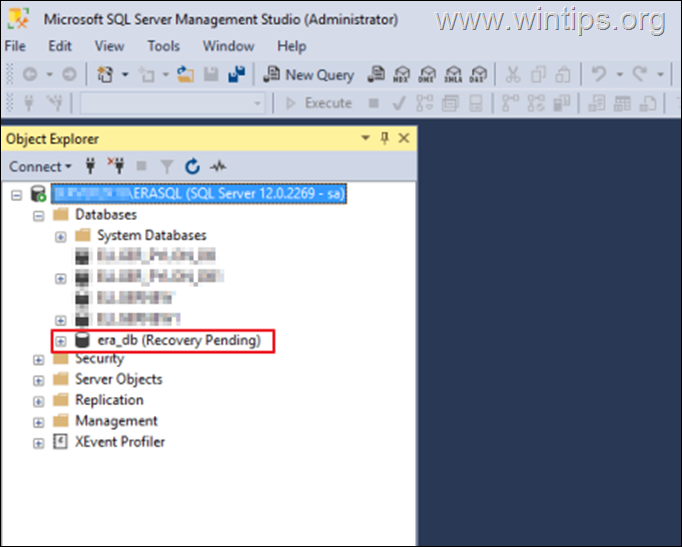682x547 pixels.
Task: Open the available databases combo box
Action: click(x=173, y=103)
